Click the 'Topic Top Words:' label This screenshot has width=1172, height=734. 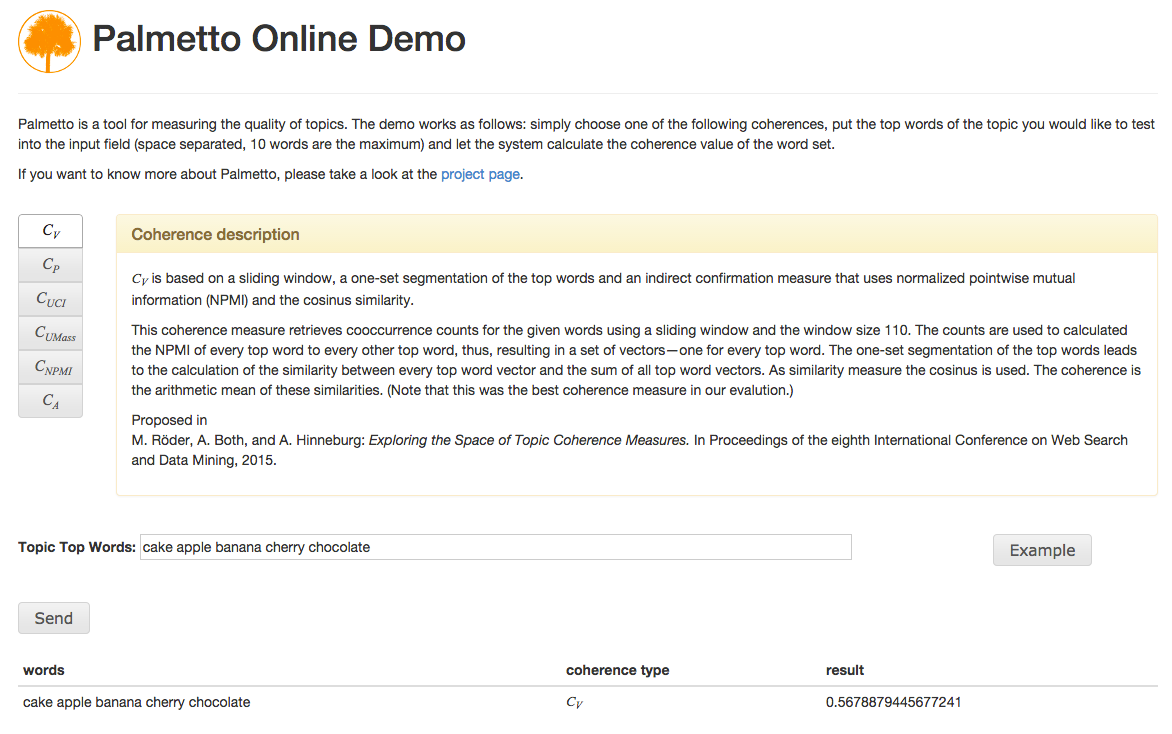coord(77,547)
